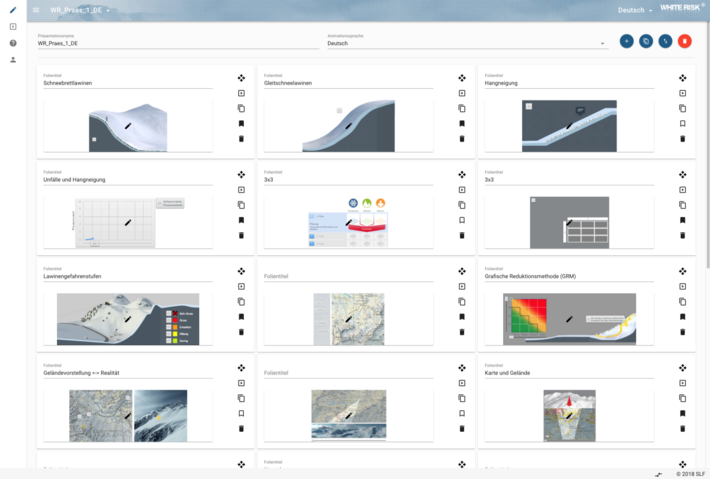Screen dimensions: 710x479
Task: Click the pencil edit icon in the left sidebar
Action: [13, 10]
